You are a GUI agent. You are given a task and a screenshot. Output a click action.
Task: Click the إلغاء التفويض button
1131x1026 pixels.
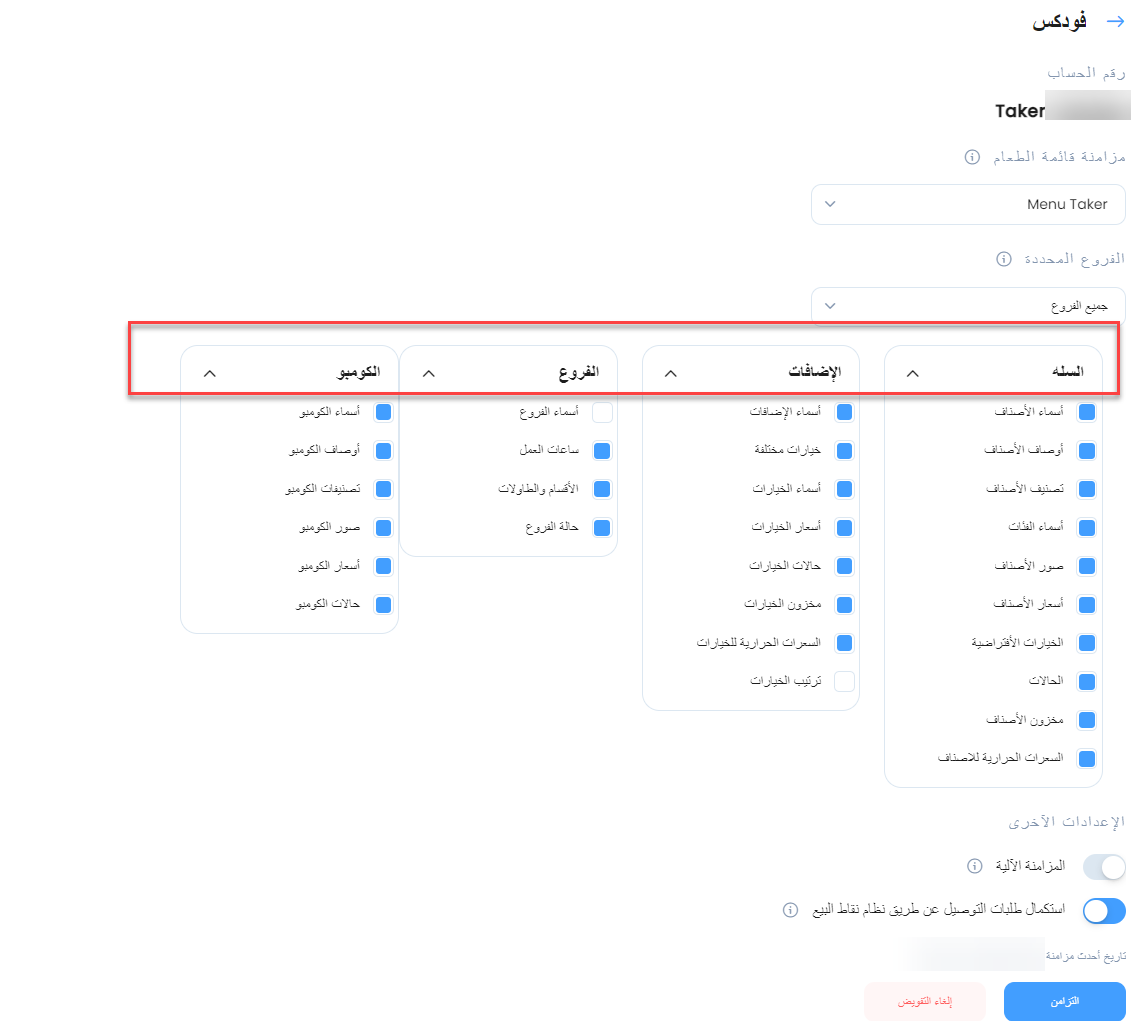tap(925, 1001)
